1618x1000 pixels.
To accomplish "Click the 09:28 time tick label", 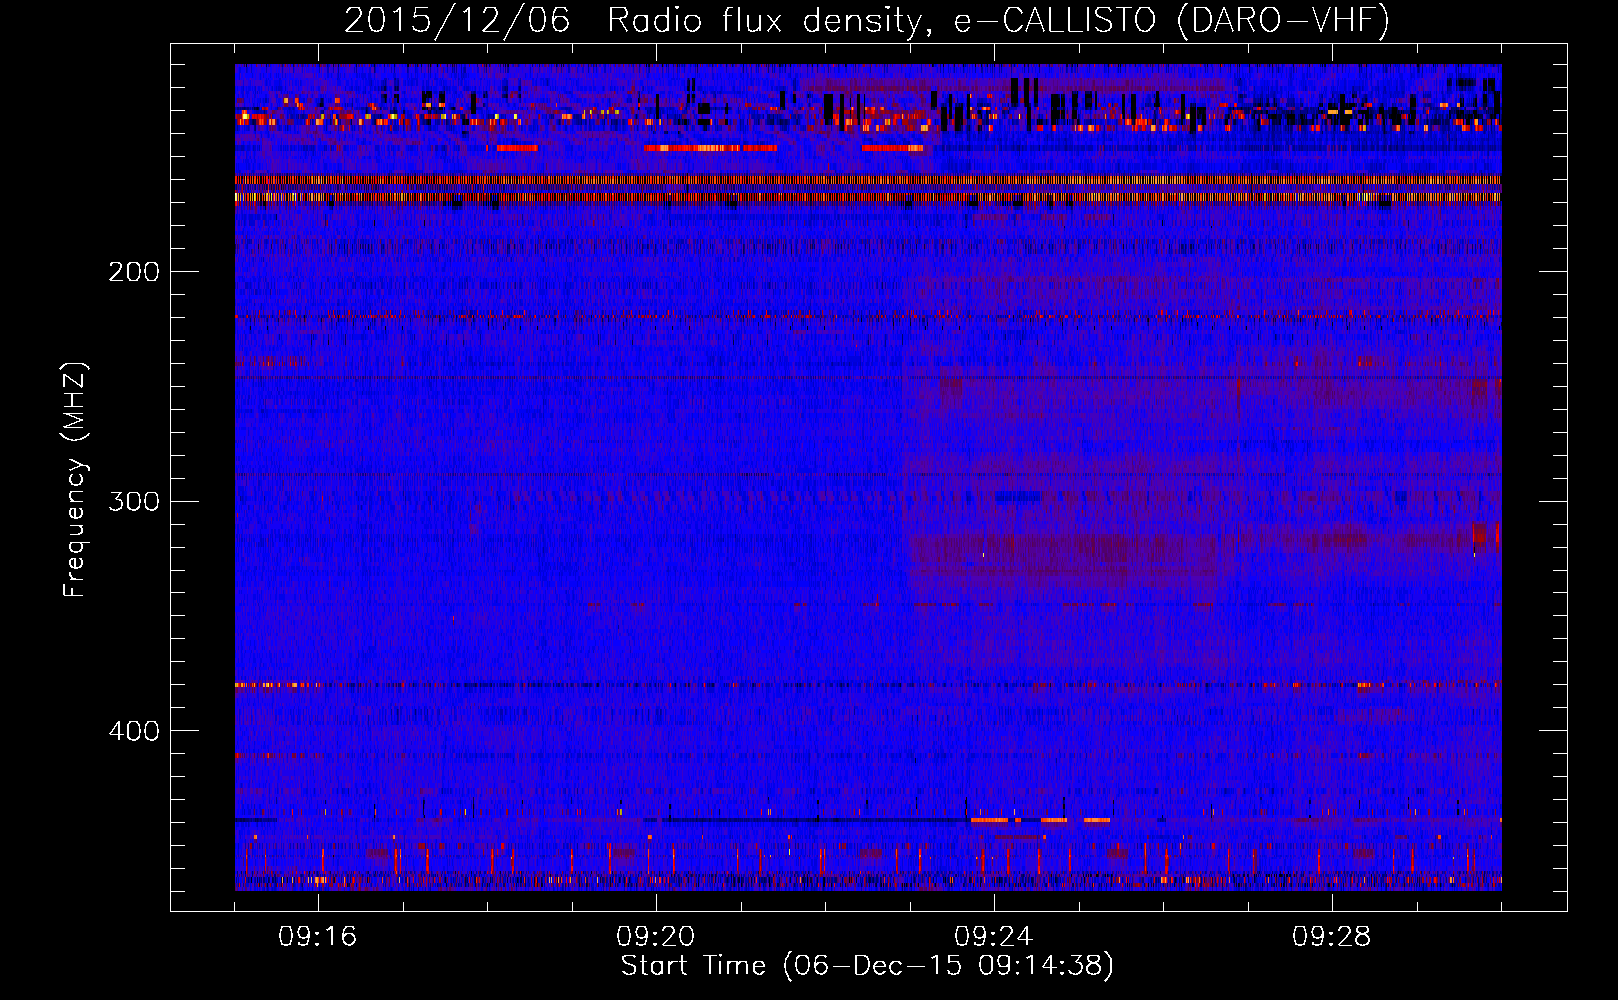I will tap(1332, 937).
